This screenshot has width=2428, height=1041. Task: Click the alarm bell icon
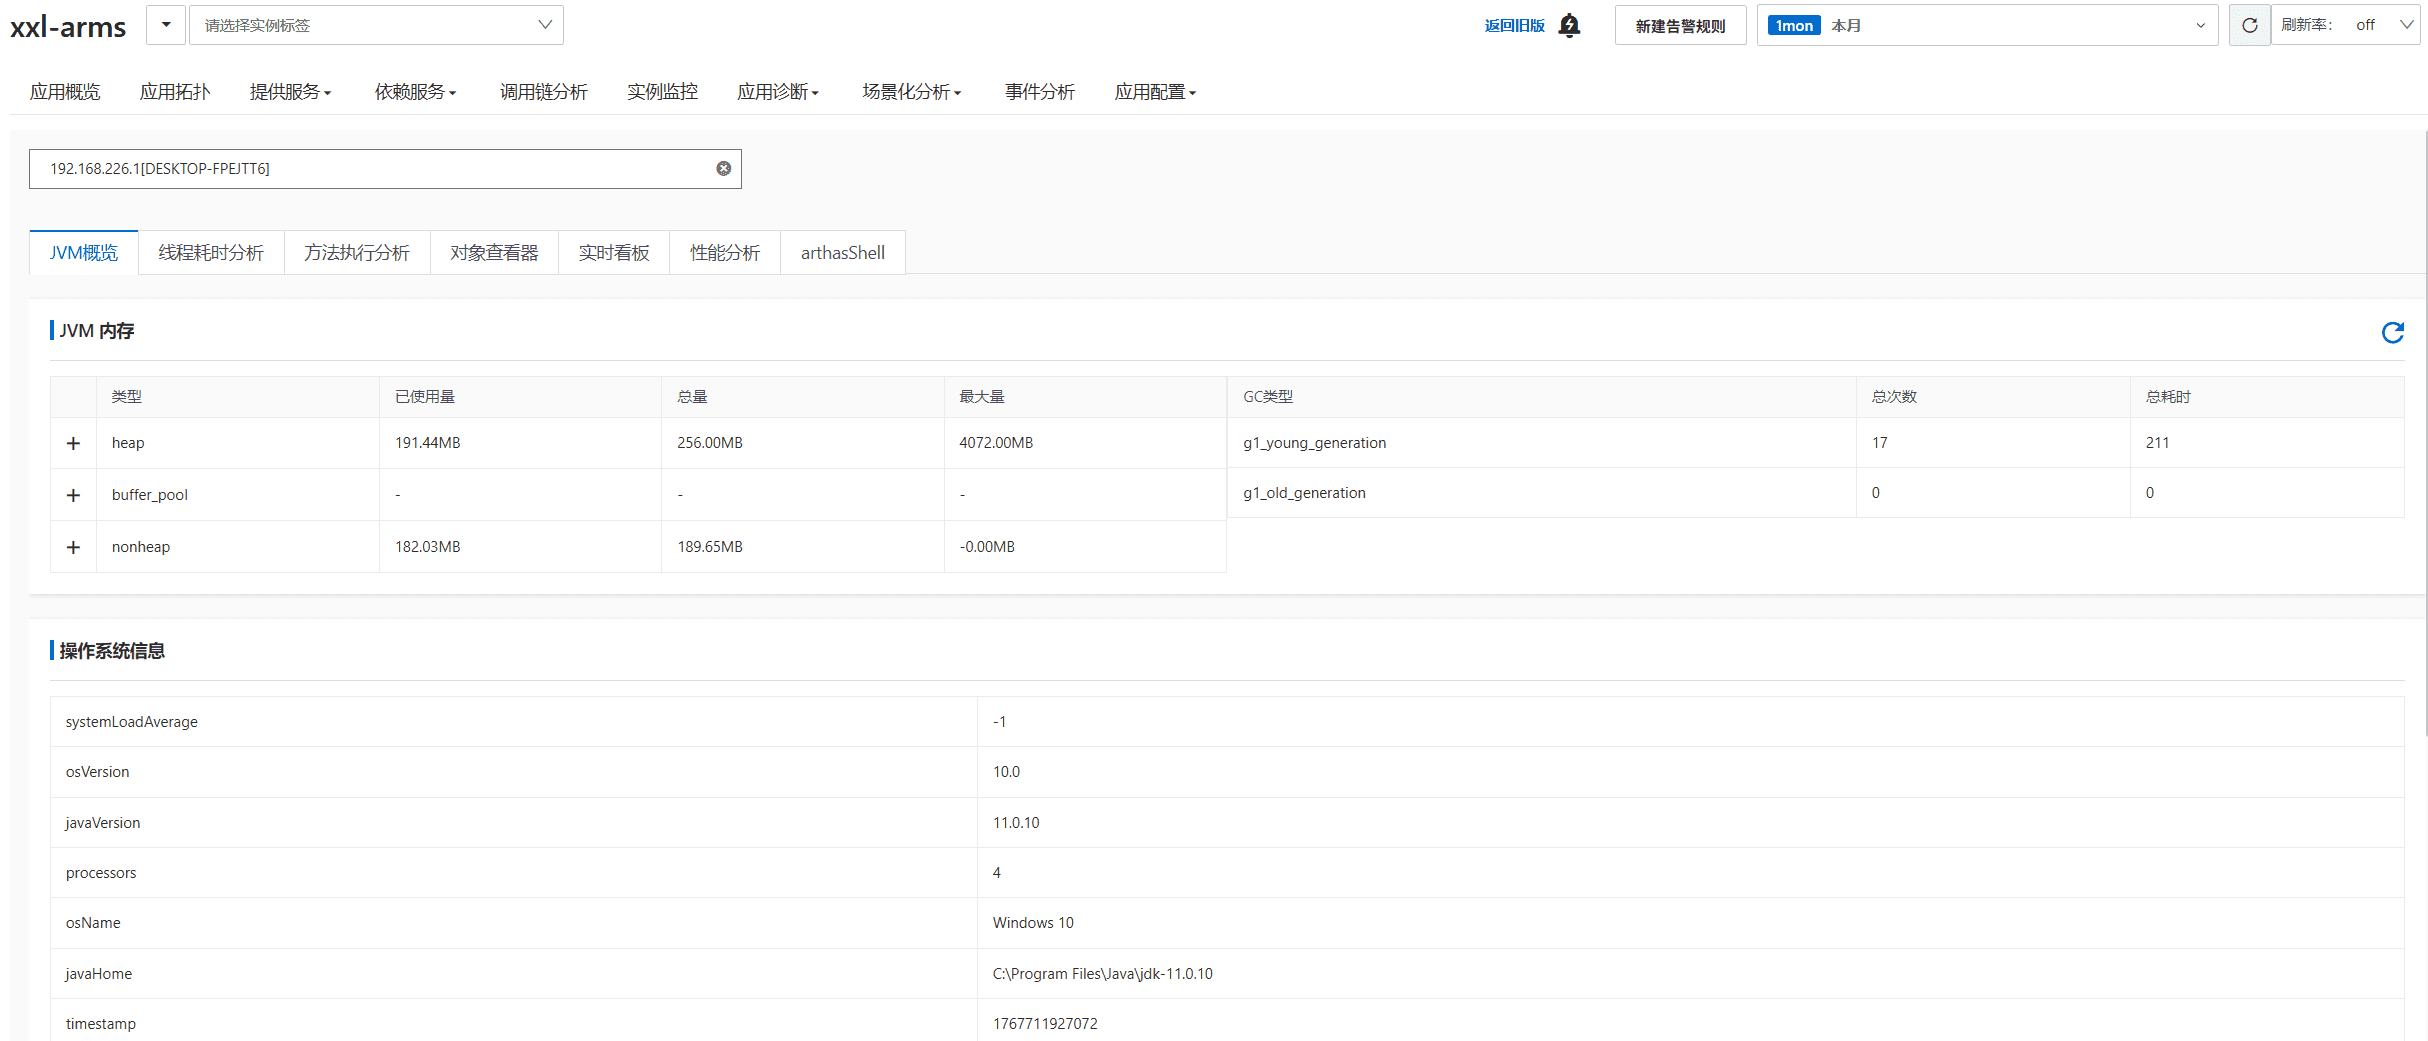tap(1569, 25)
